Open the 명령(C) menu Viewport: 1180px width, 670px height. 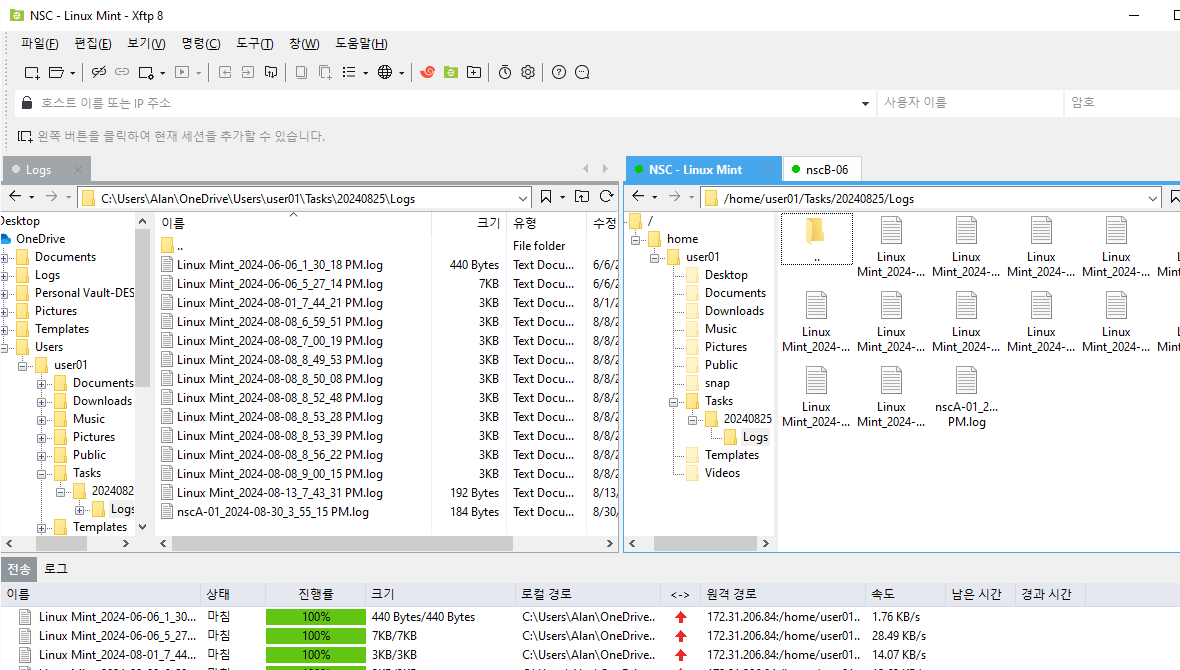coord(201,44)
